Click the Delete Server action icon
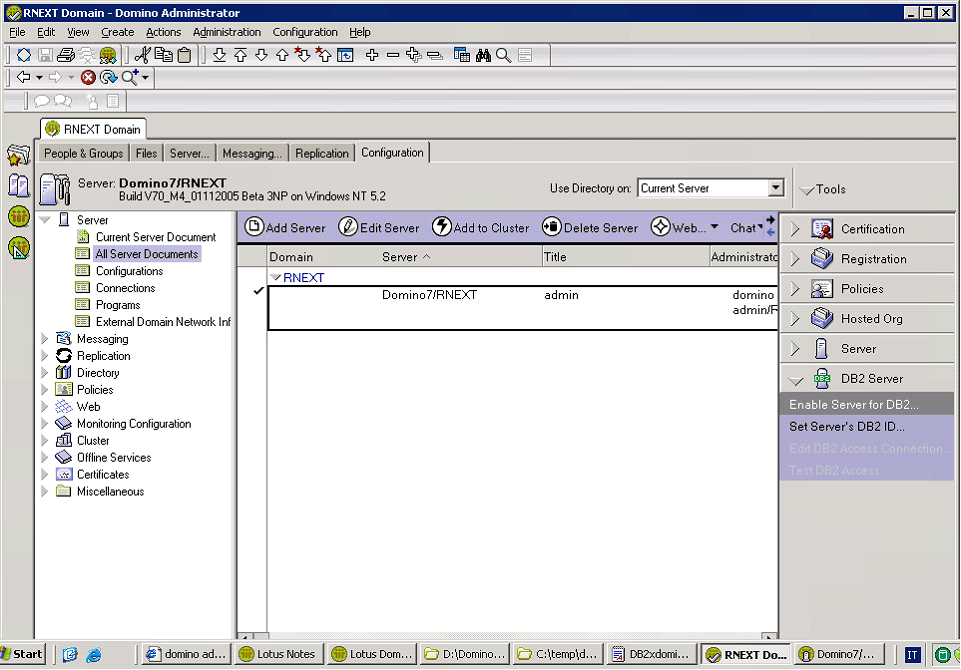This screenshot has height=670, width=961. tap(552, 227)
